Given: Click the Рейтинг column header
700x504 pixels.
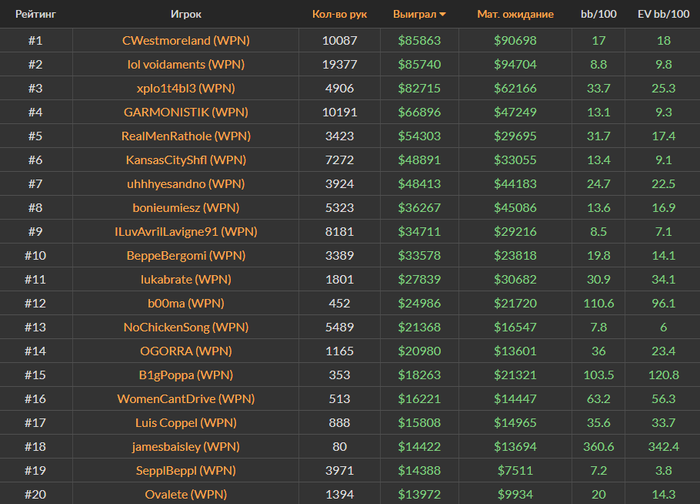Looking at the screenshot, I should pos(34,15).
